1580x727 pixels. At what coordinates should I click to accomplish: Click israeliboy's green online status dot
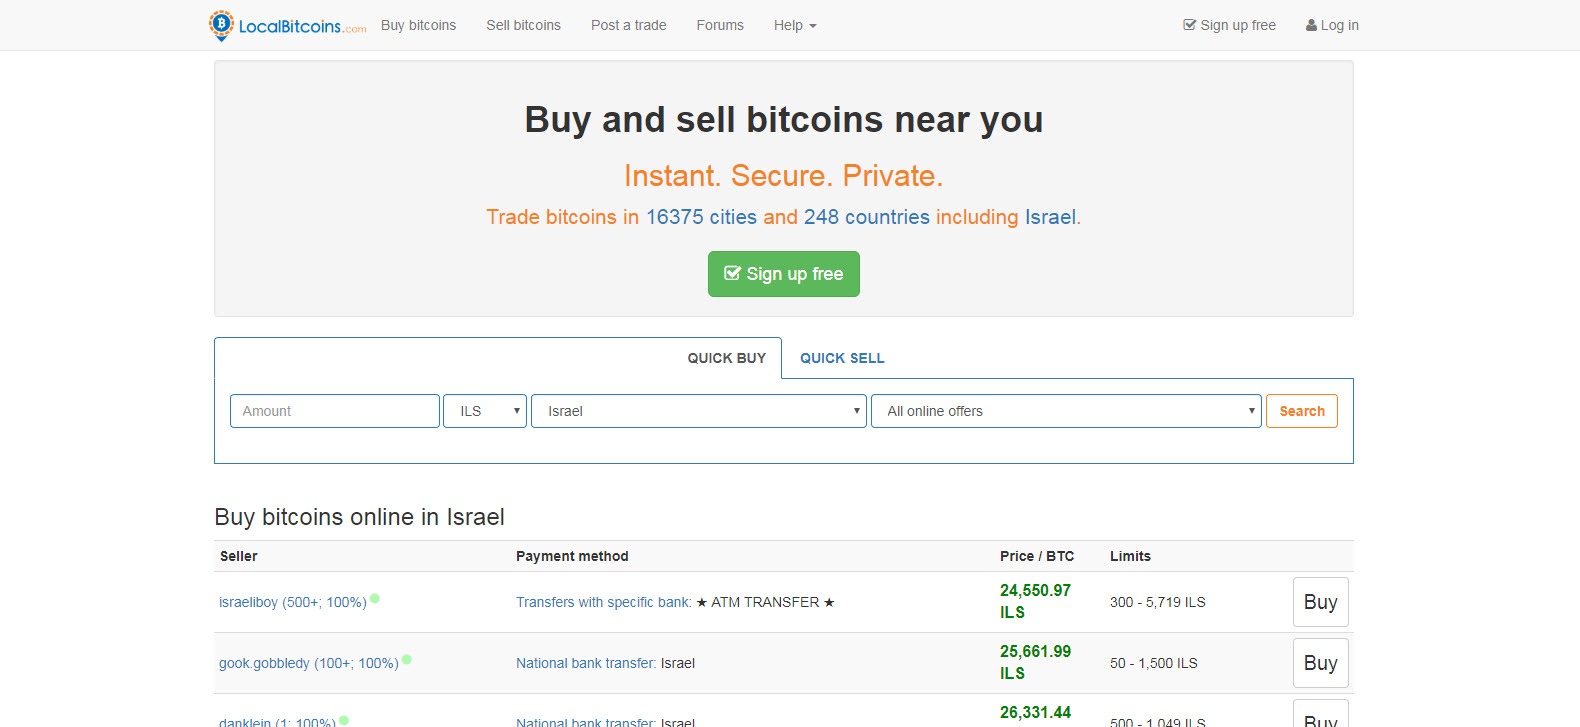[x=375, y=598]
